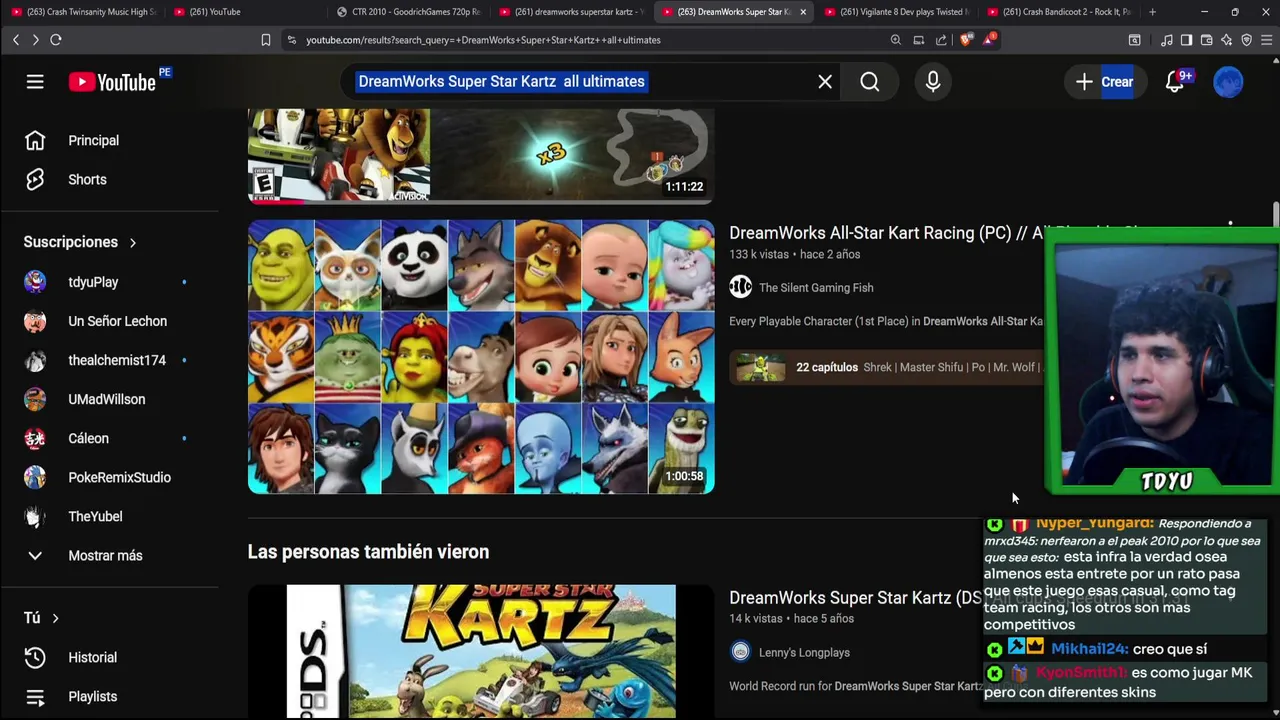Click the page vertical scrollbar
This screenshot has width=1280, height=720.
tap(1275, 214)
